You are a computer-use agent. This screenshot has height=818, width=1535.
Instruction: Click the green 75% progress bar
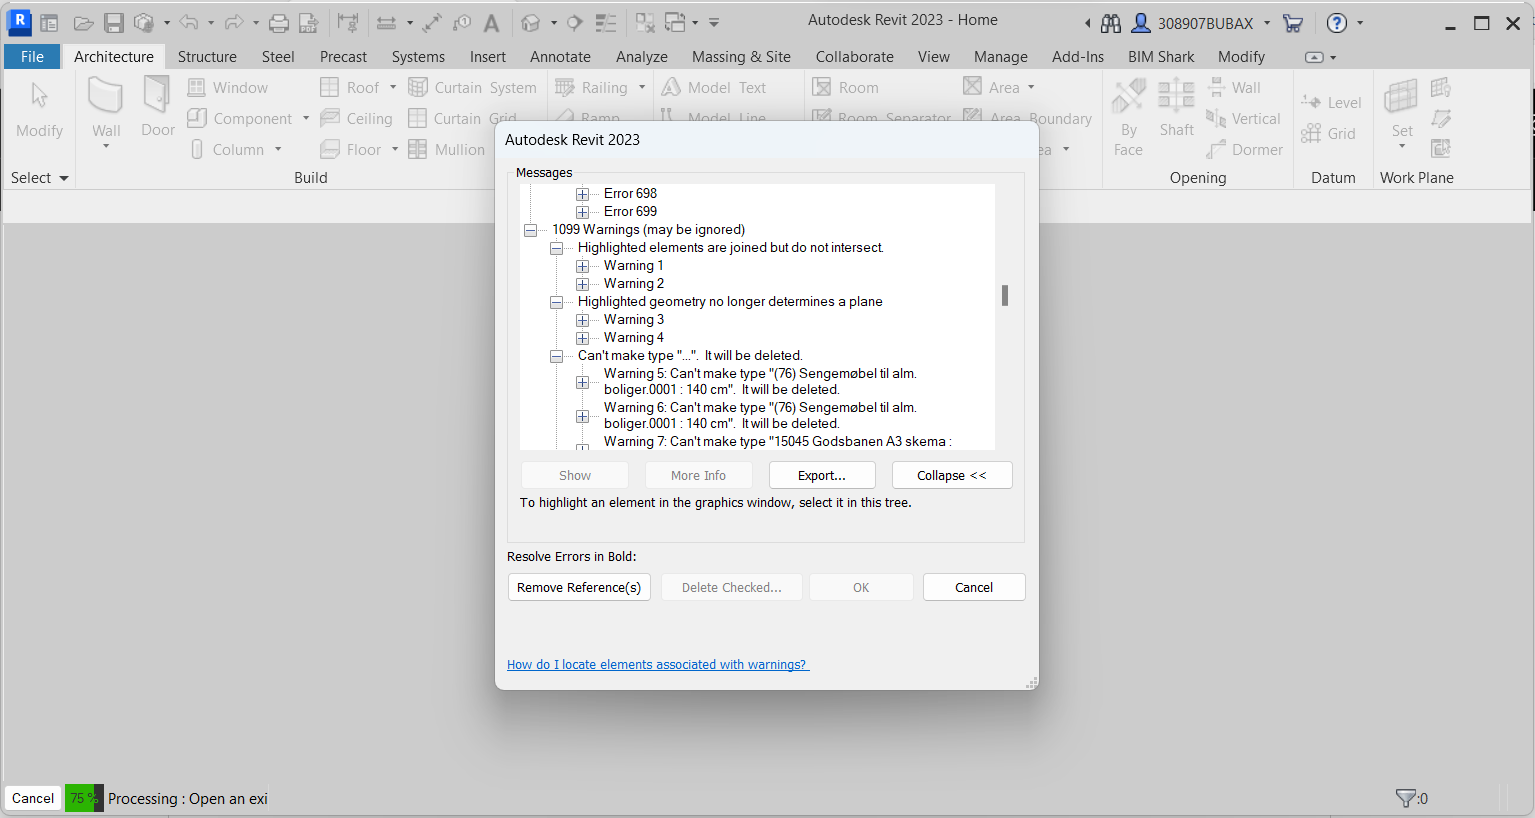84,798
